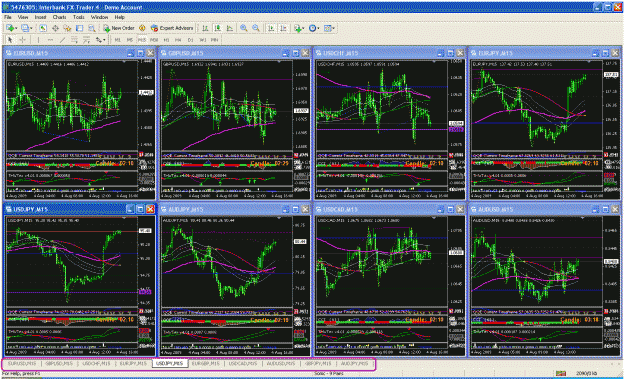625x379 pixels.
Task: Open the Templates icon
Action: coord(328,28)
